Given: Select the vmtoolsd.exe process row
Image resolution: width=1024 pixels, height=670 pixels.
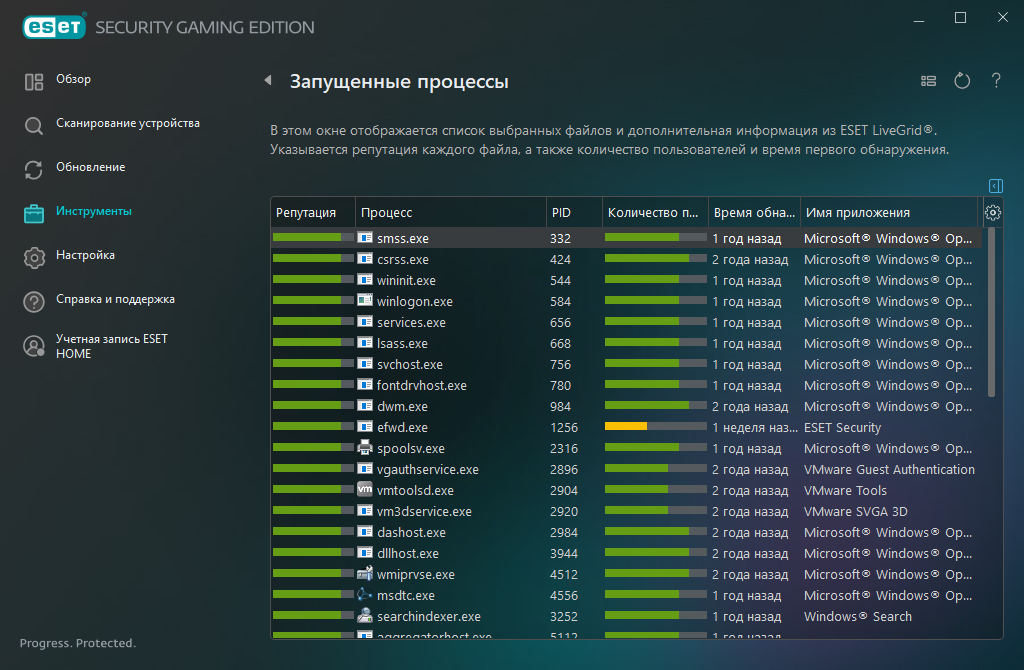Looking at the screenshot, I should point(626,490).
